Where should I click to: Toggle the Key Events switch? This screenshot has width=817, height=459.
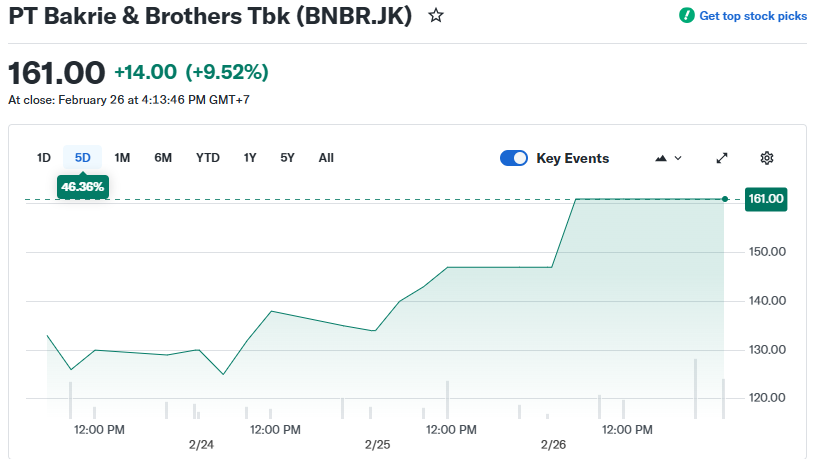coord(514,158)
